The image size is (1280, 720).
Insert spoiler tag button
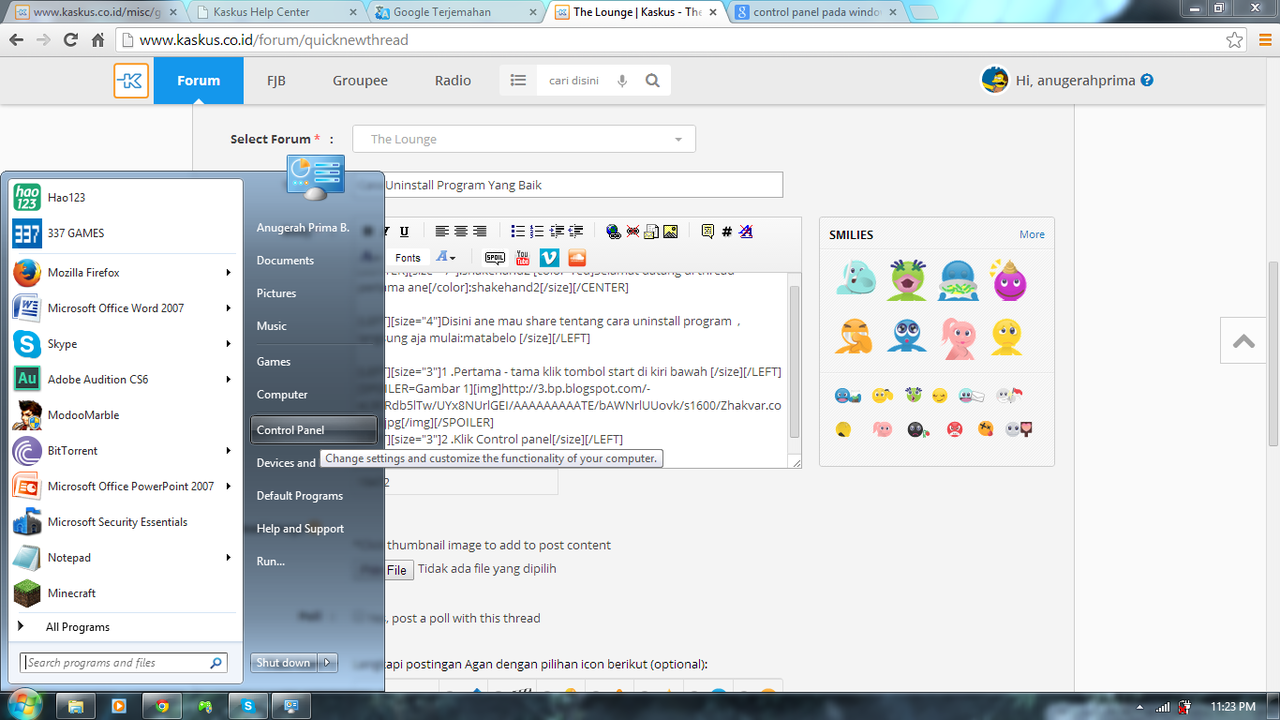pyautogui.click(x=495, y=258)
